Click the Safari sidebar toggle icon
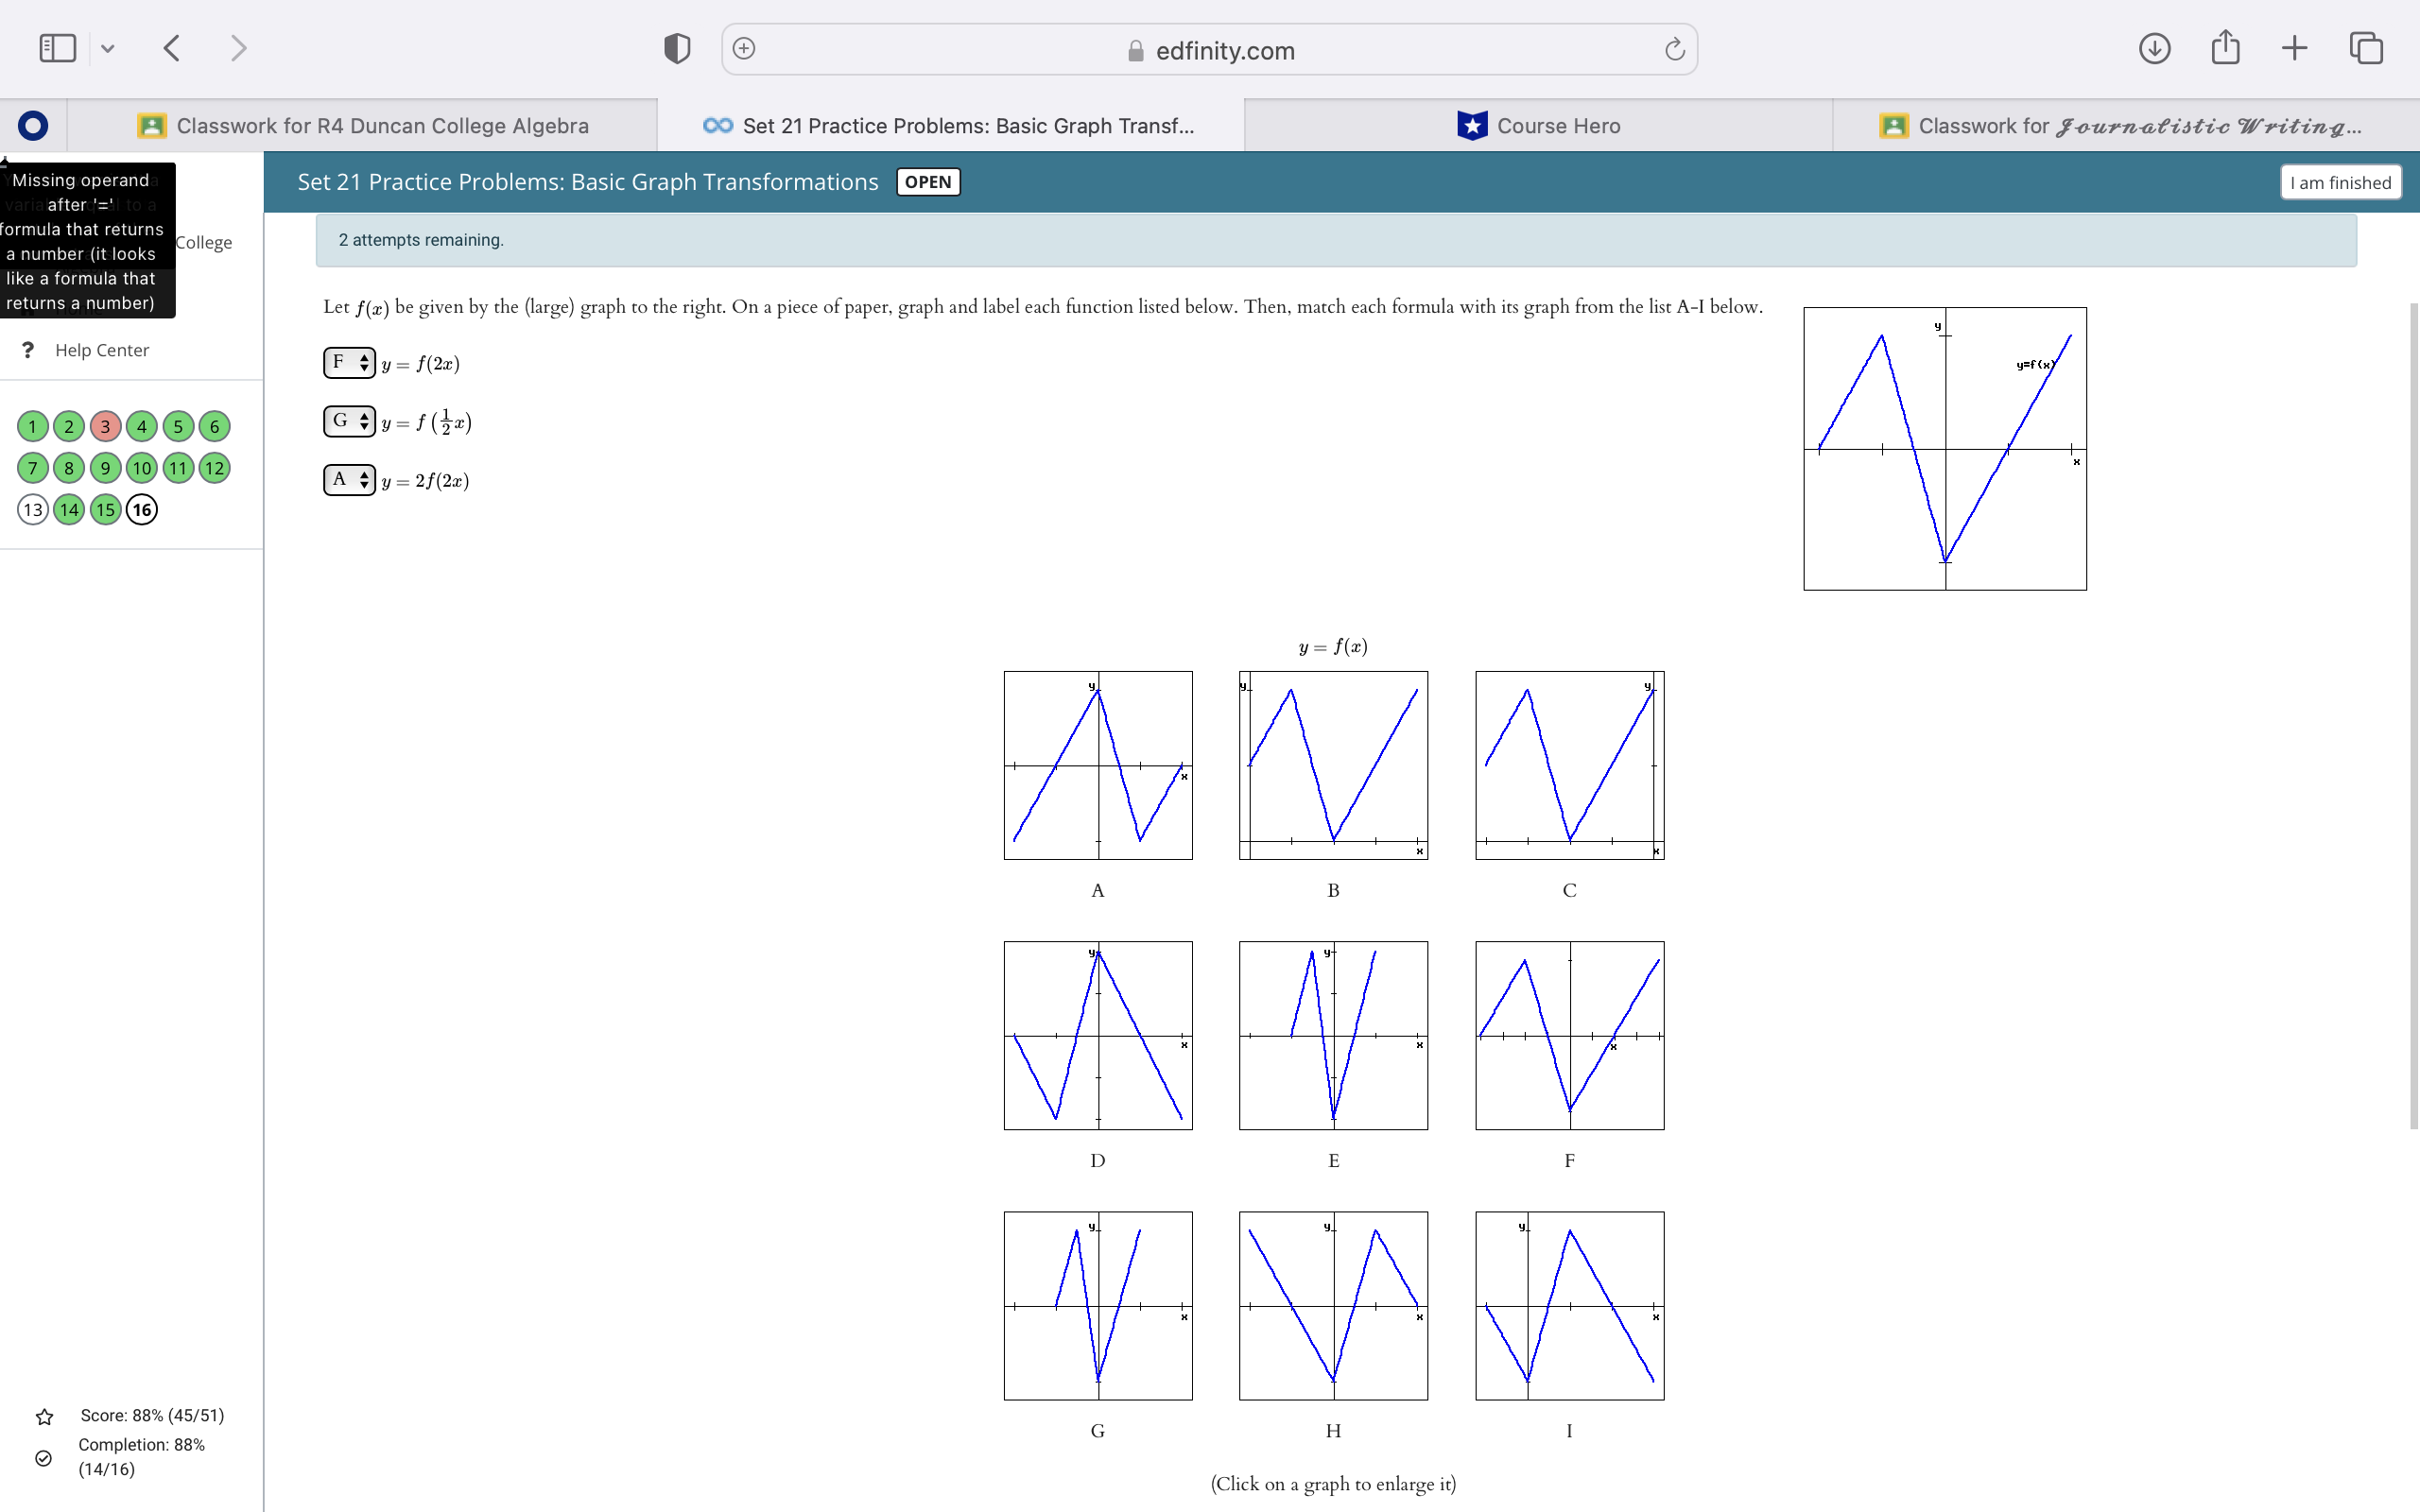 (57, 48)
